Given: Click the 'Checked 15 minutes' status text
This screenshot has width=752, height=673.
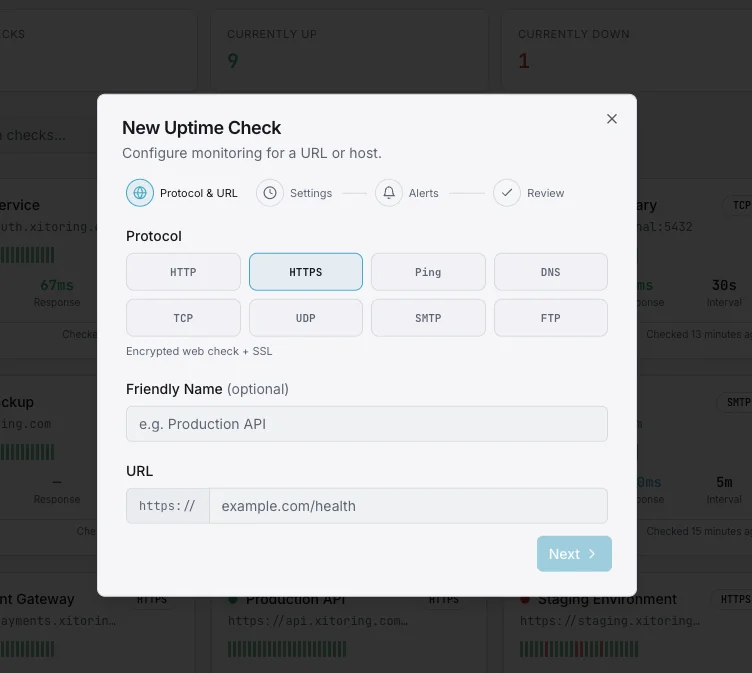Looking at the screenshot, I should click(699, 531).
